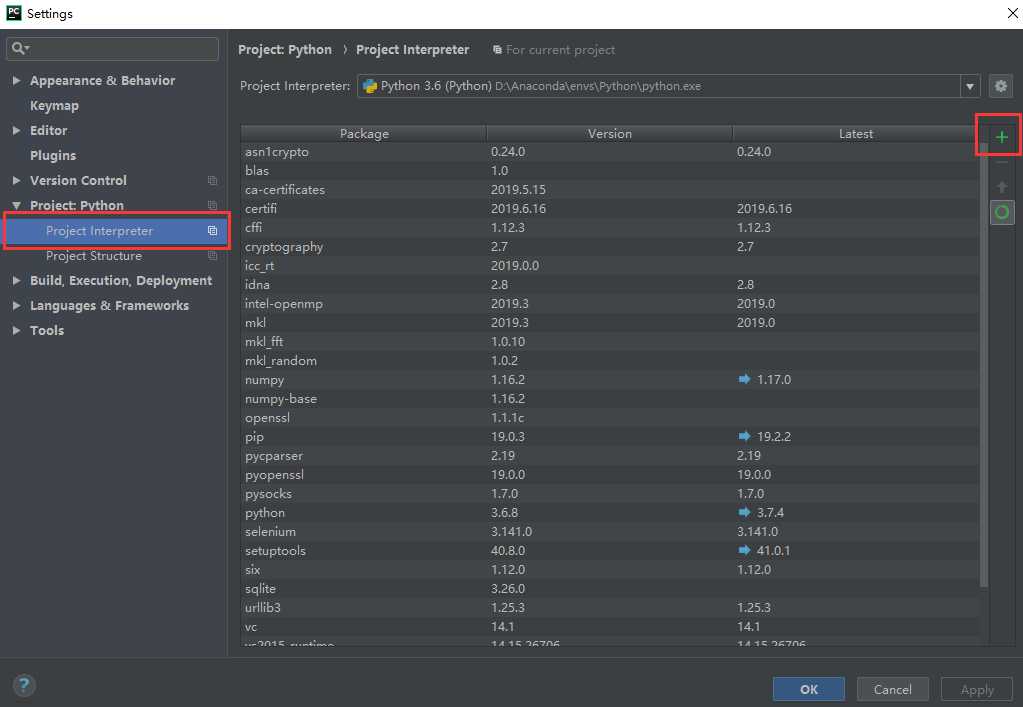
Task: Select the asn1crypto package row
Action: [609, 152]
